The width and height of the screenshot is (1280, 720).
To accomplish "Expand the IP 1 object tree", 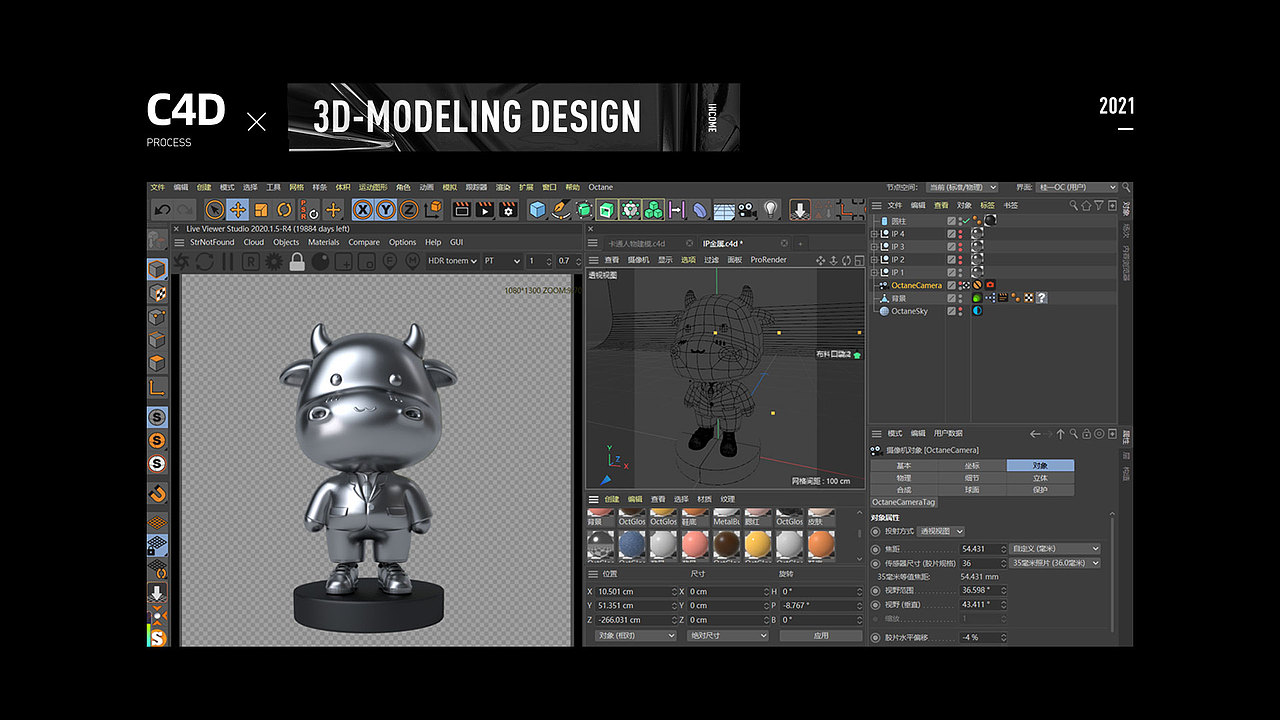I will coord(874,272).
